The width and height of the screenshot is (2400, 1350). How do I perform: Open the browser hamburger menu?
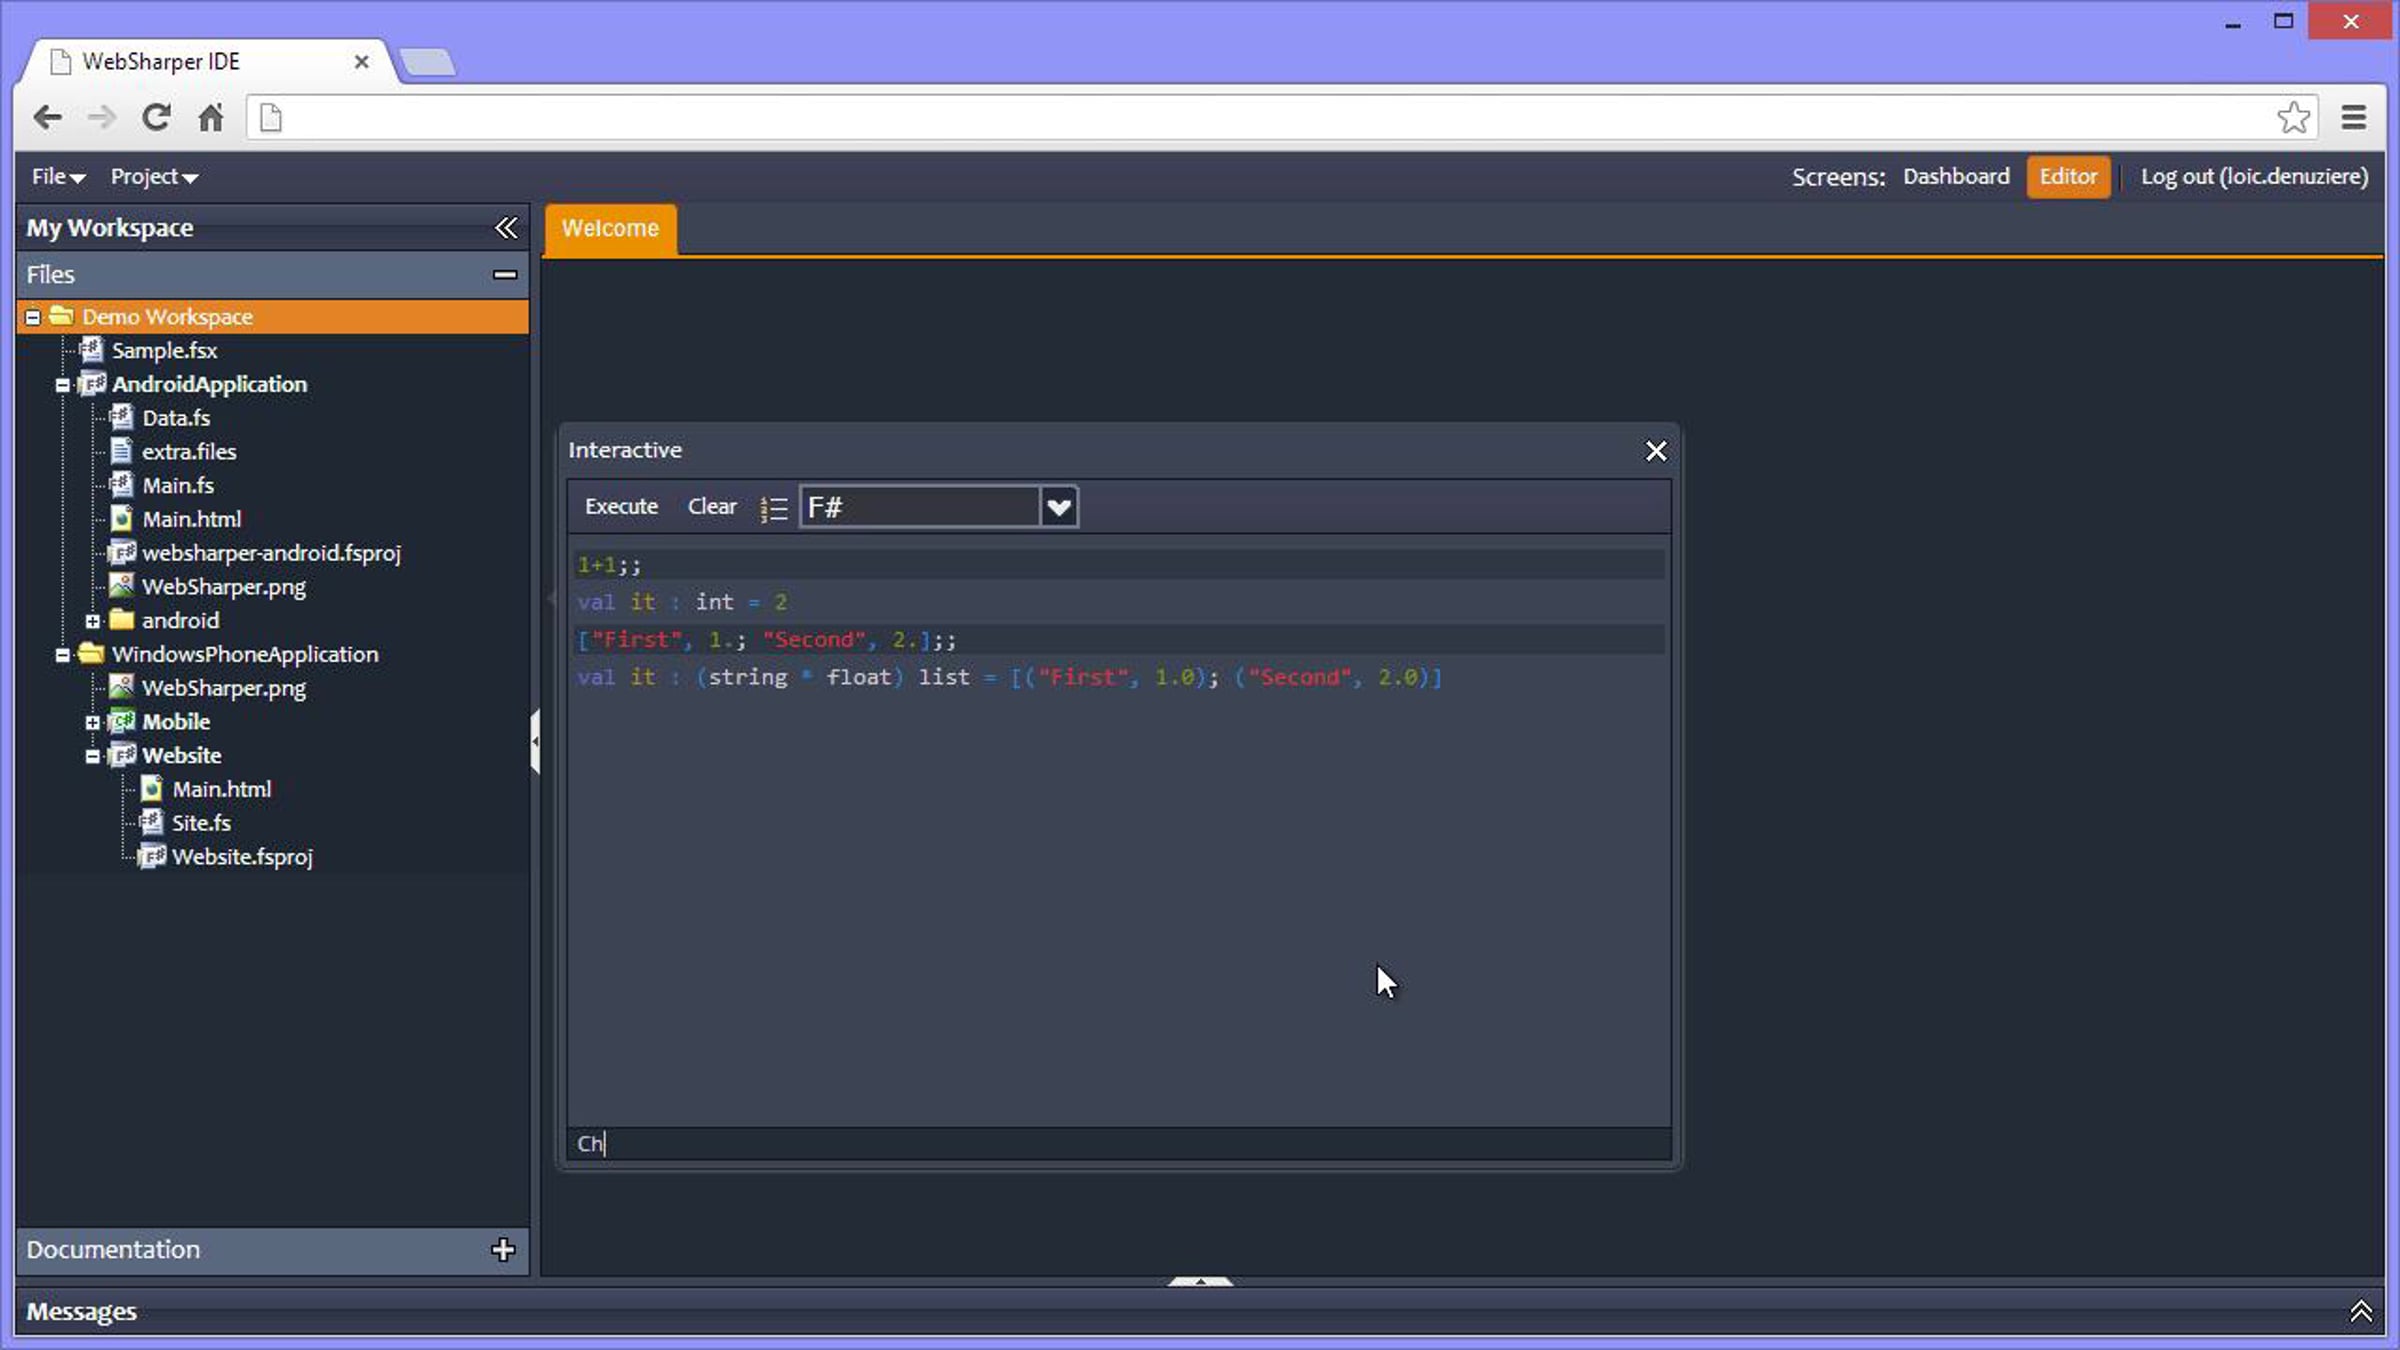[2354, 117]
